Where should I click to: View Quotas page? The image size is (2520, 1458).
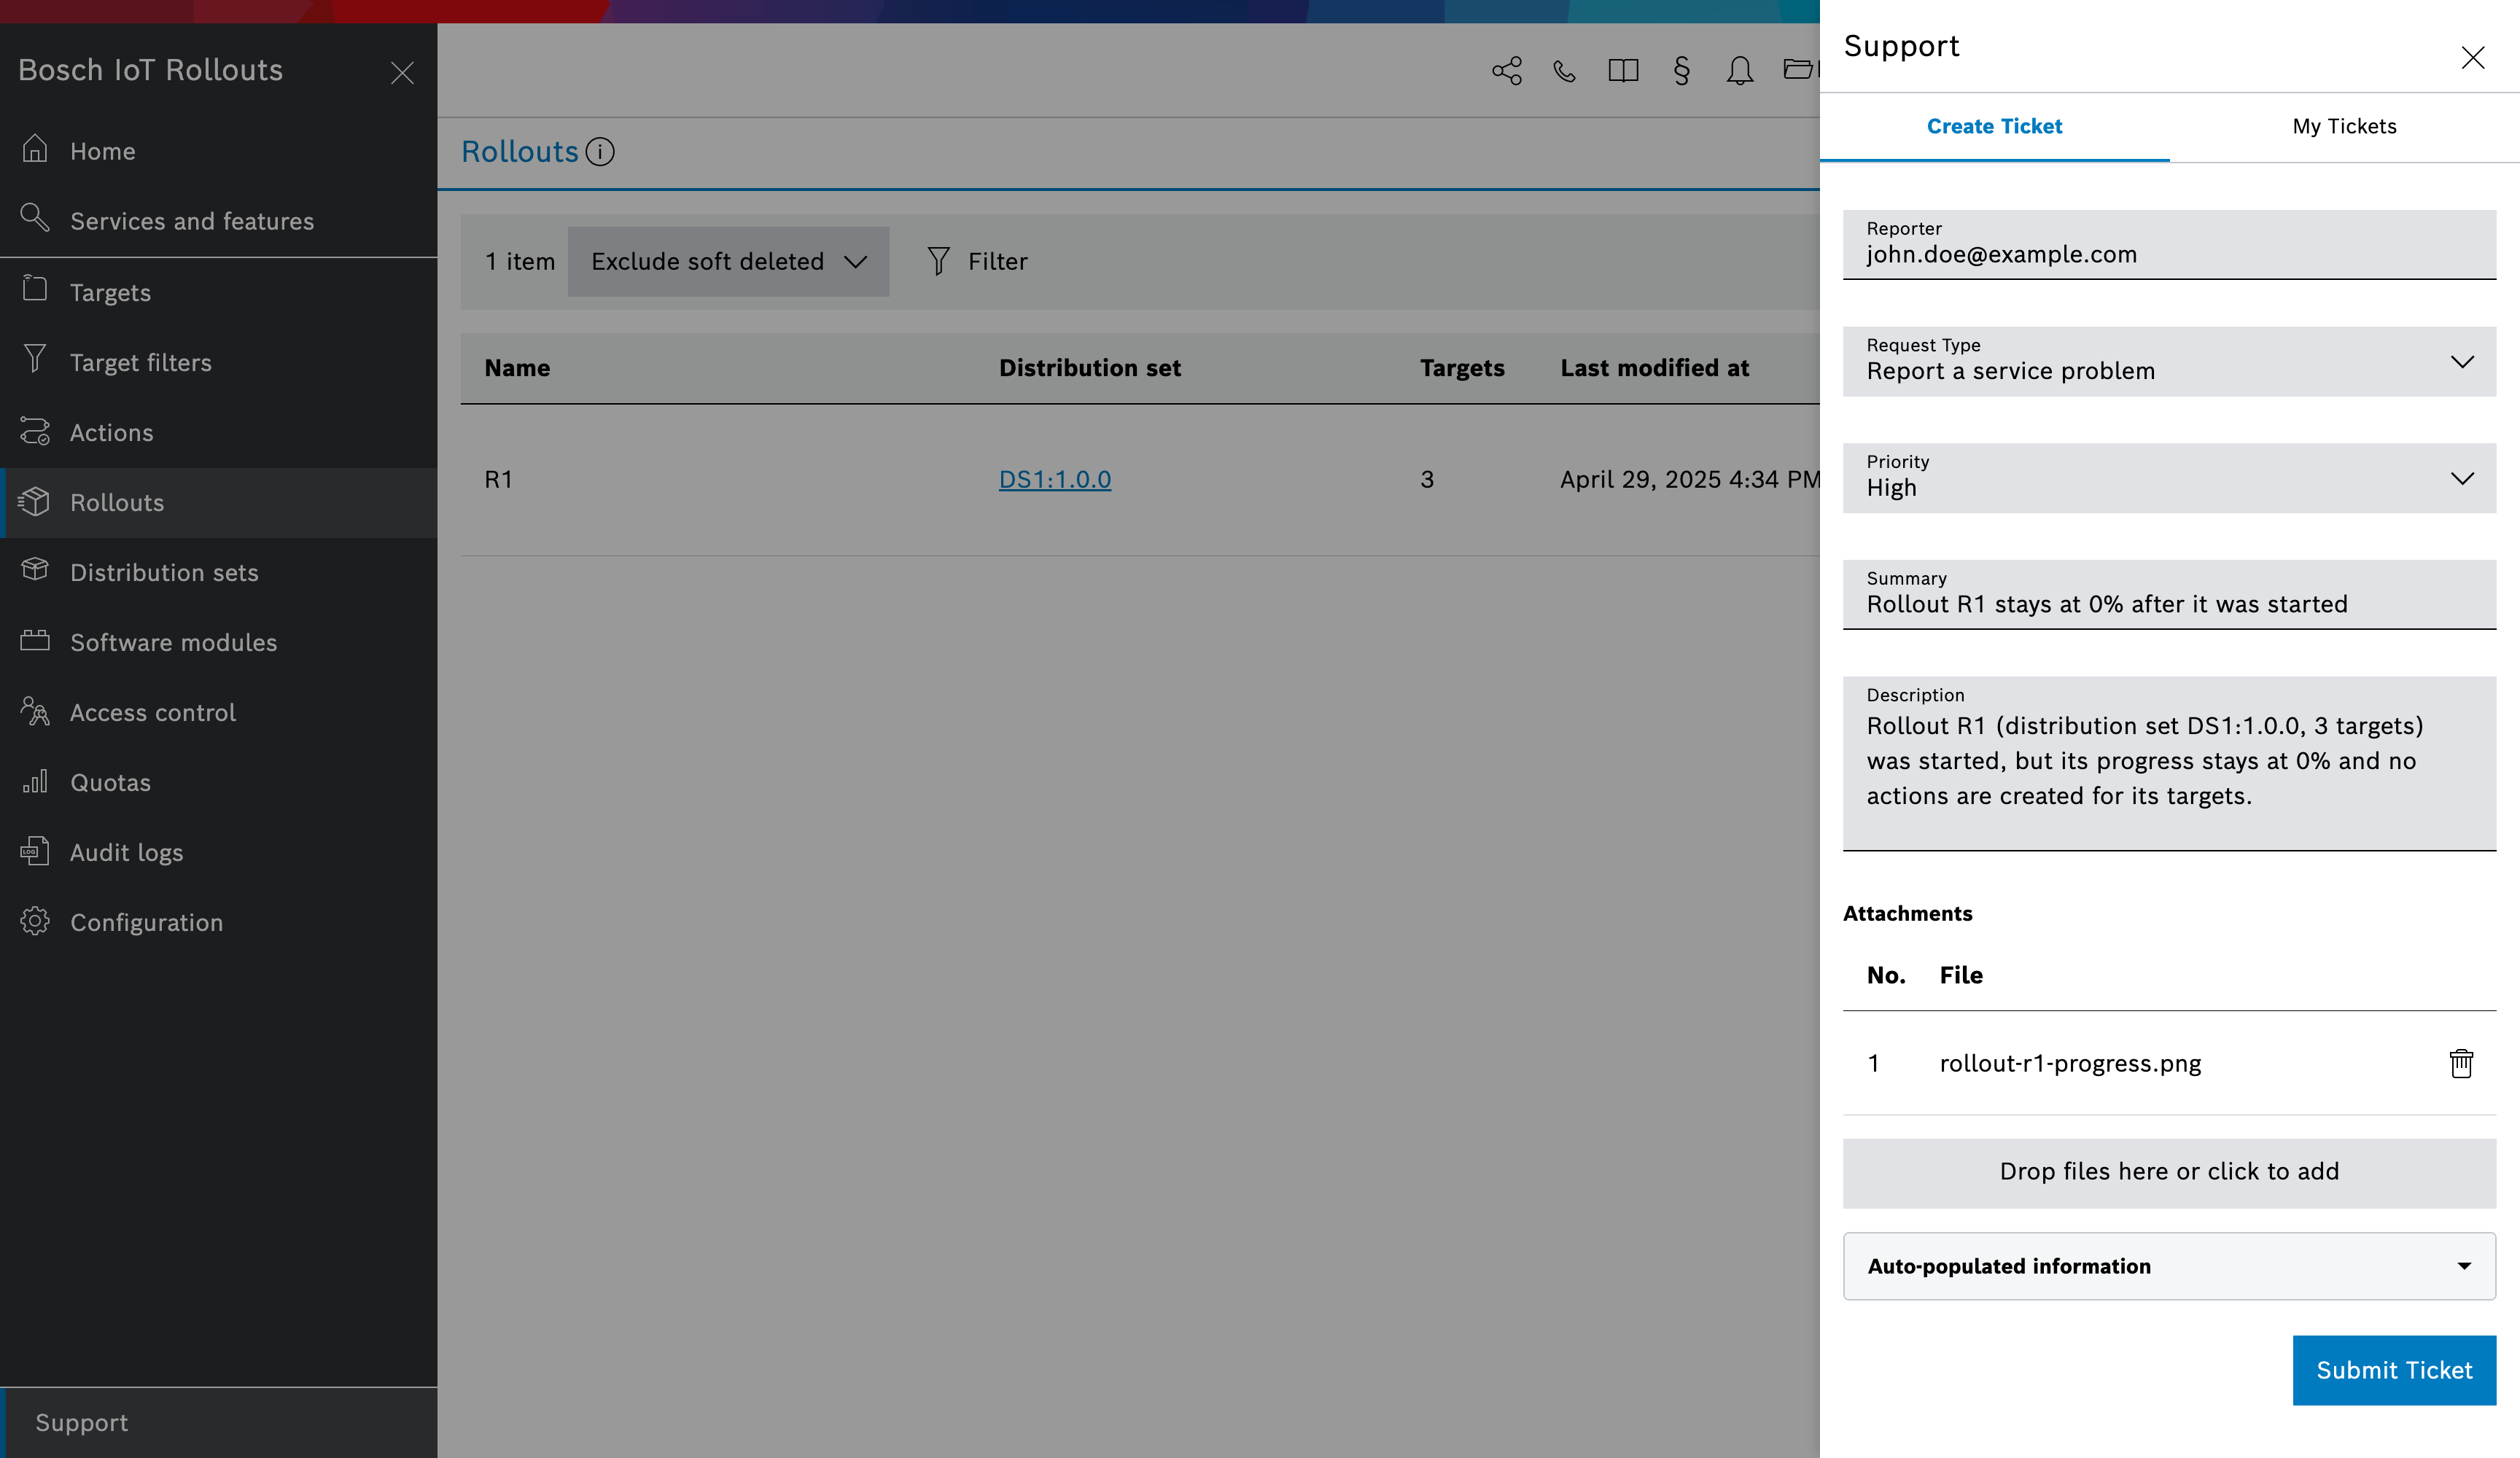pyautogui.click(x=218, y=782)
